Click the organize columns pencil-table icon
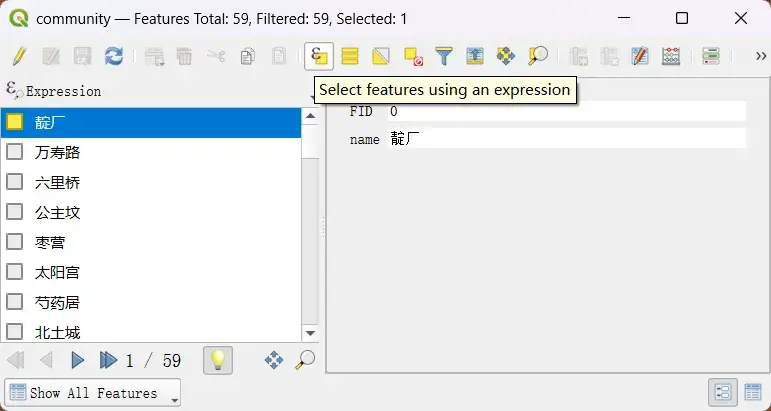The image size is (771, 411). pos(640,56)
